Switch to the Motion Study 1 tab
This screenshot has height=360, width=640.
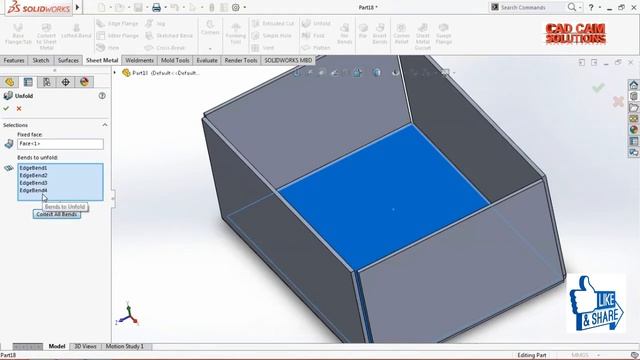[x=125, y=347]
